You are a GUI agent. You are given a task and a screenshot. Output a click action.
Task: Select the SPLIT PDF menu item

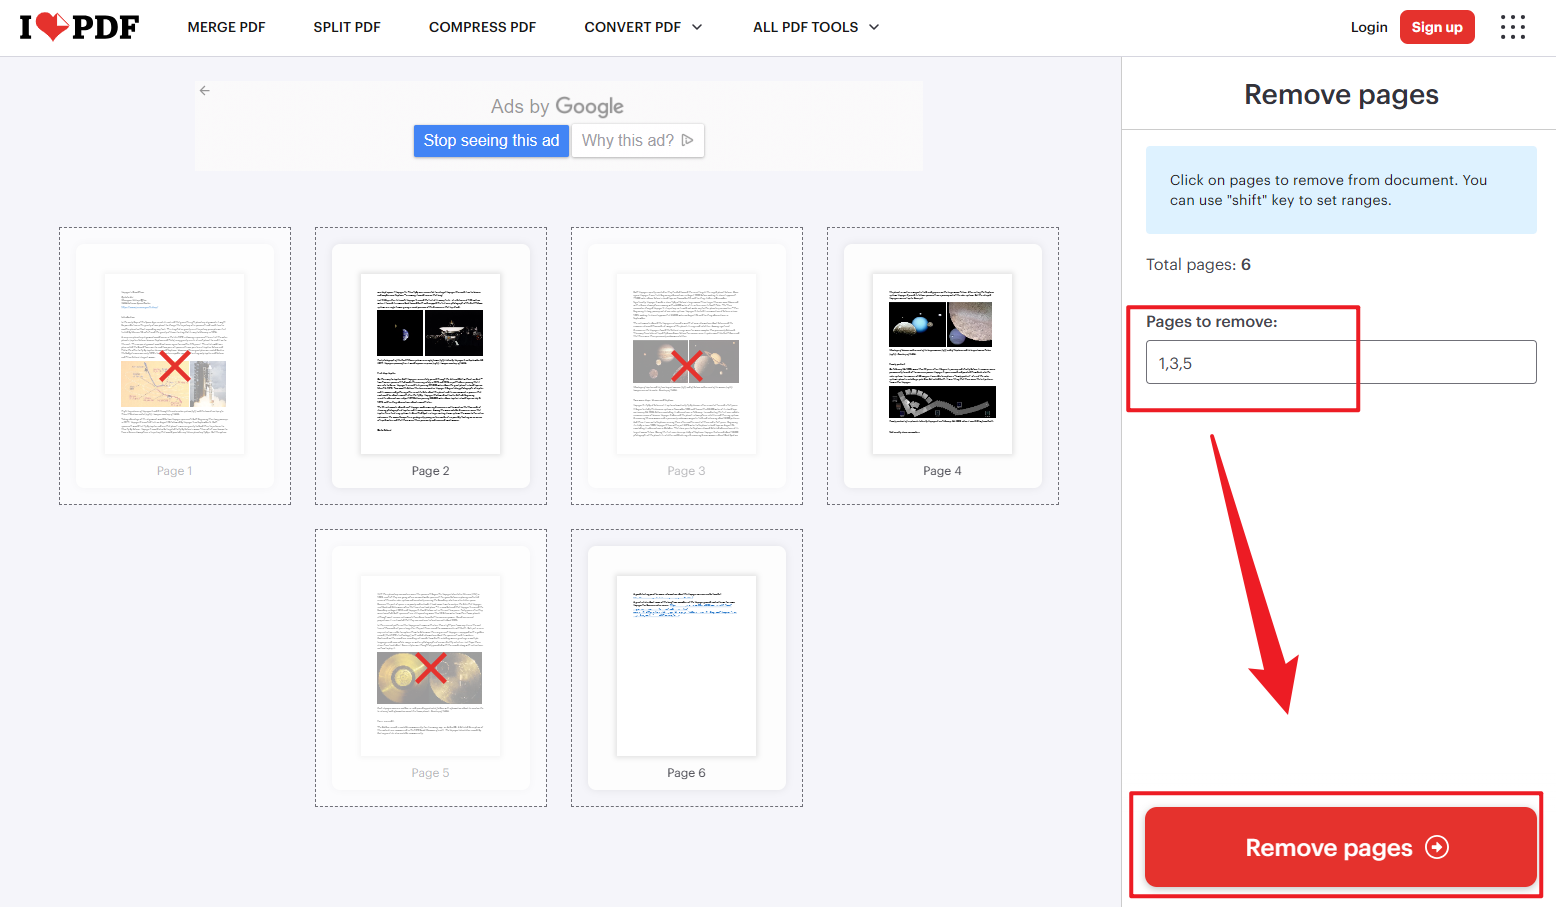coord(346,27)
